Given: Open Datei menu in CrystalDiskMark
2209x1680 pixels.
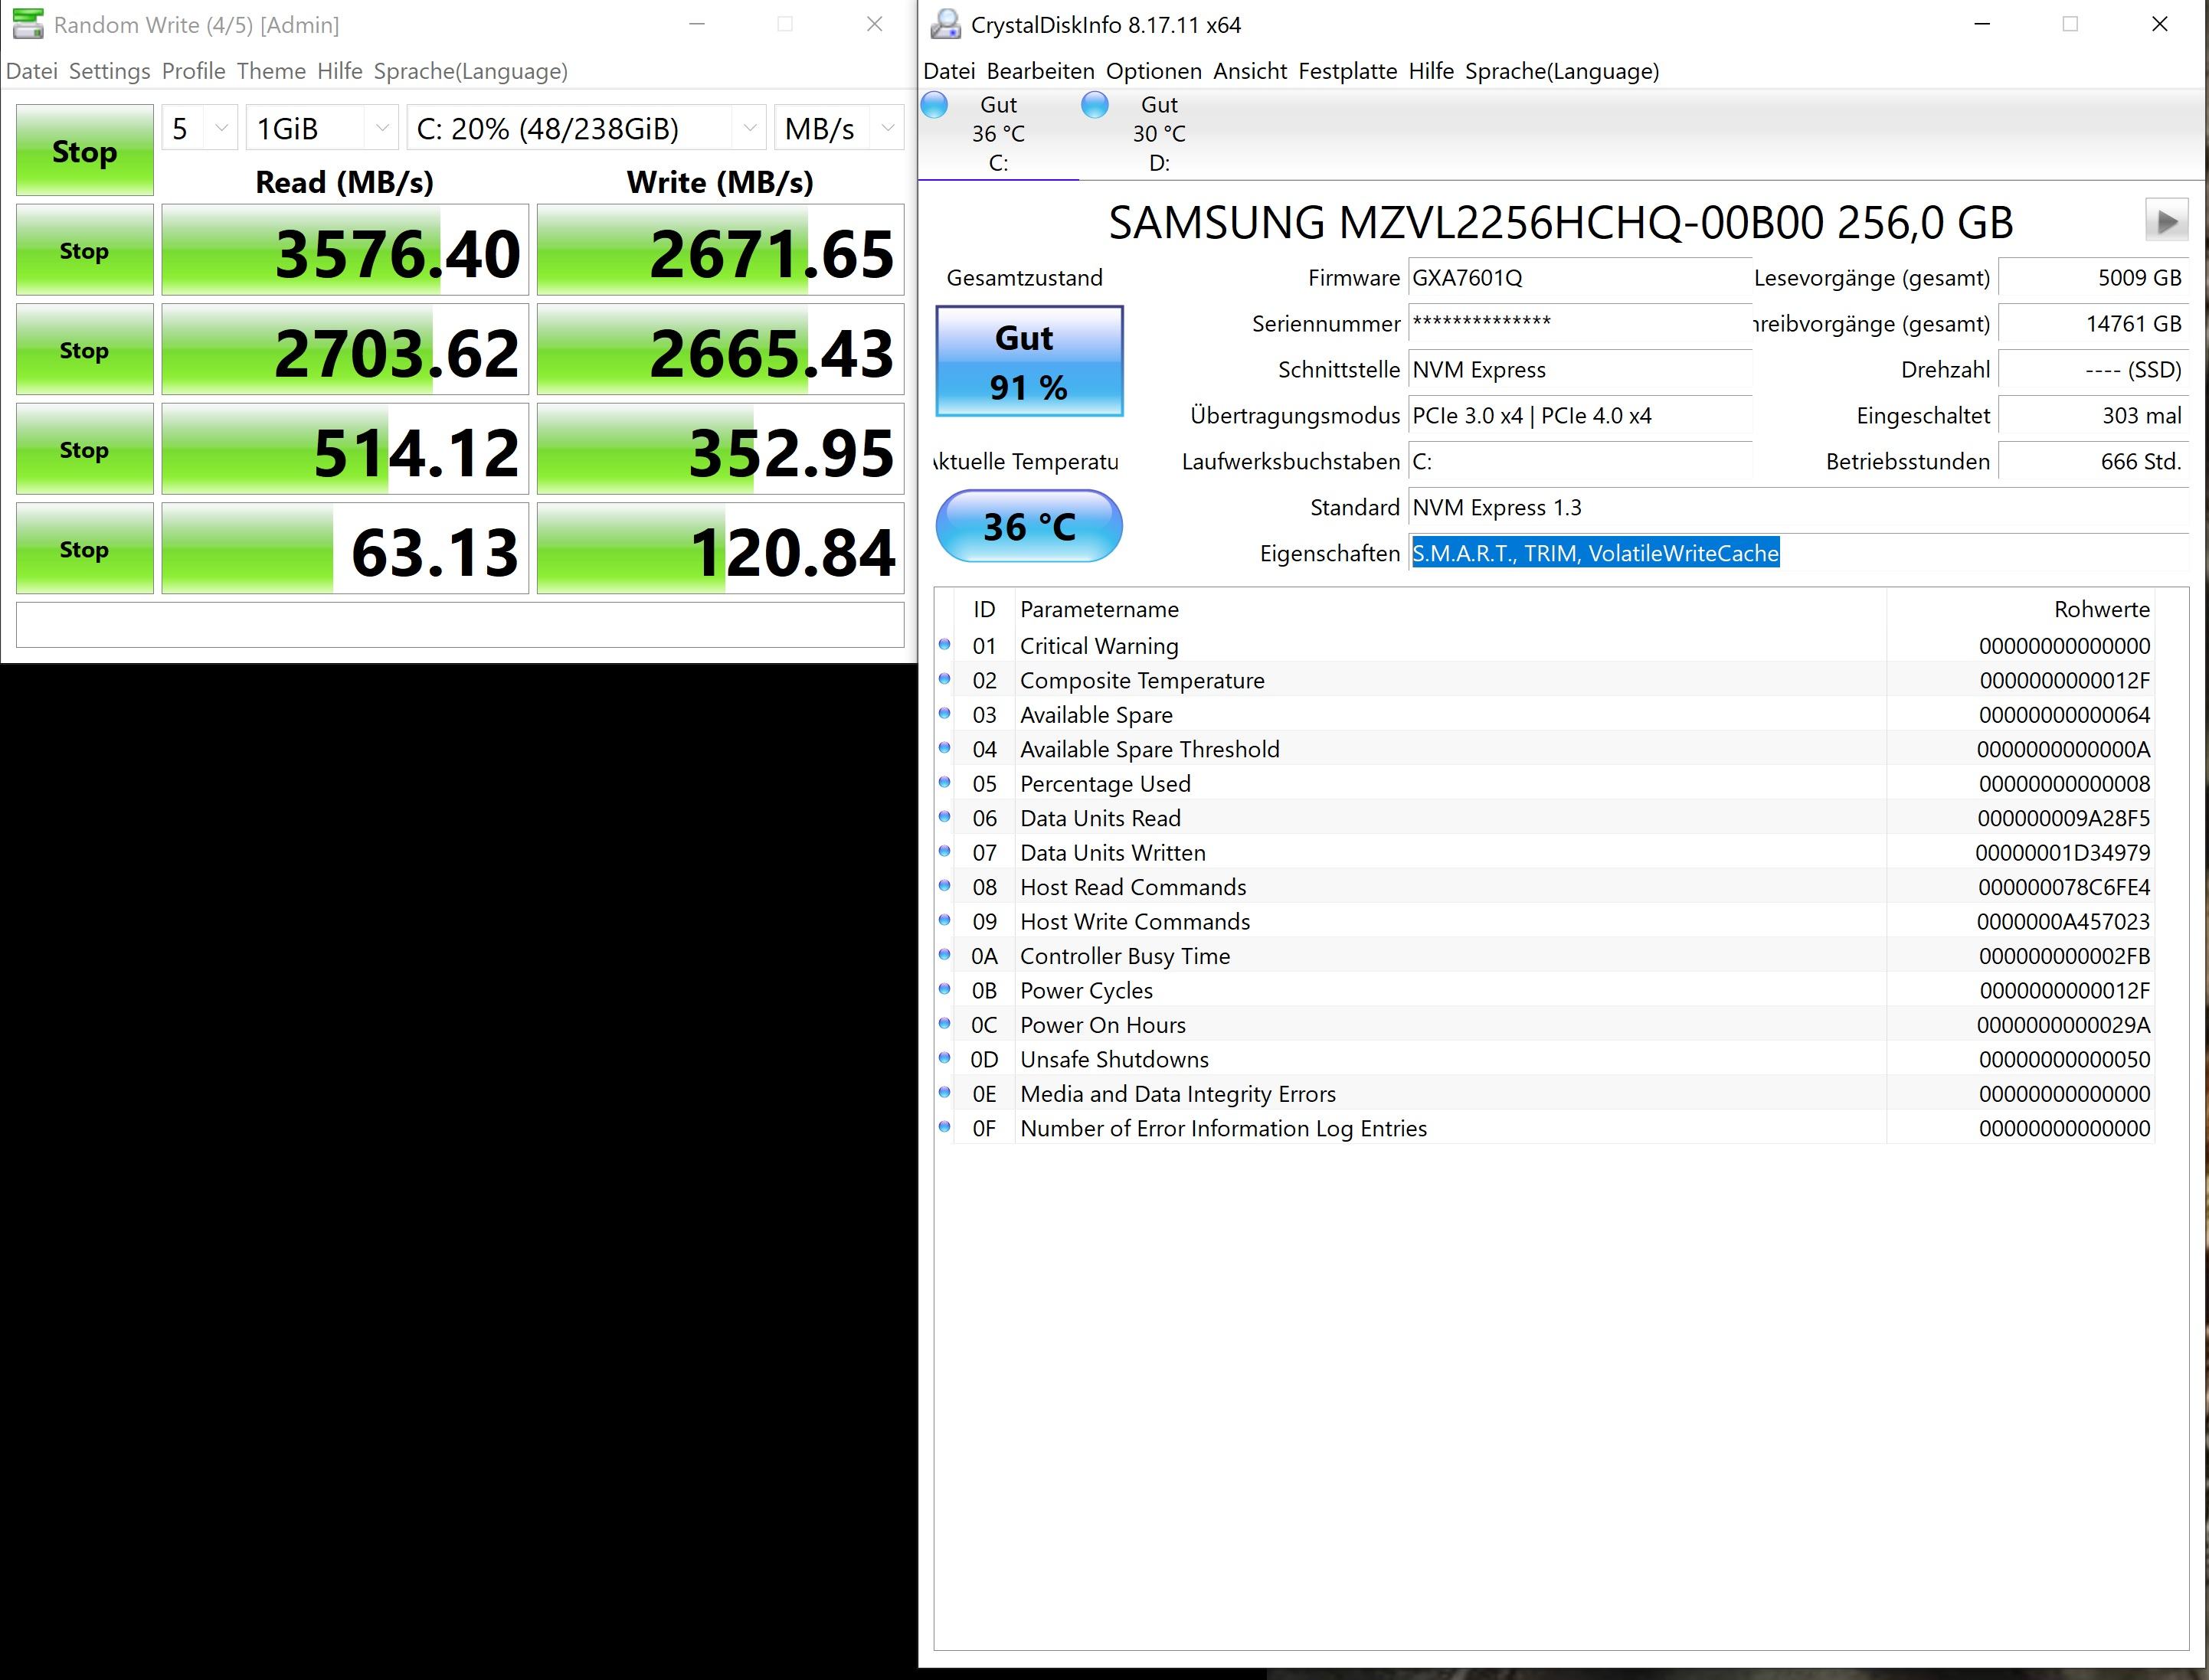Looking at the screenshot, I should 32,71.
